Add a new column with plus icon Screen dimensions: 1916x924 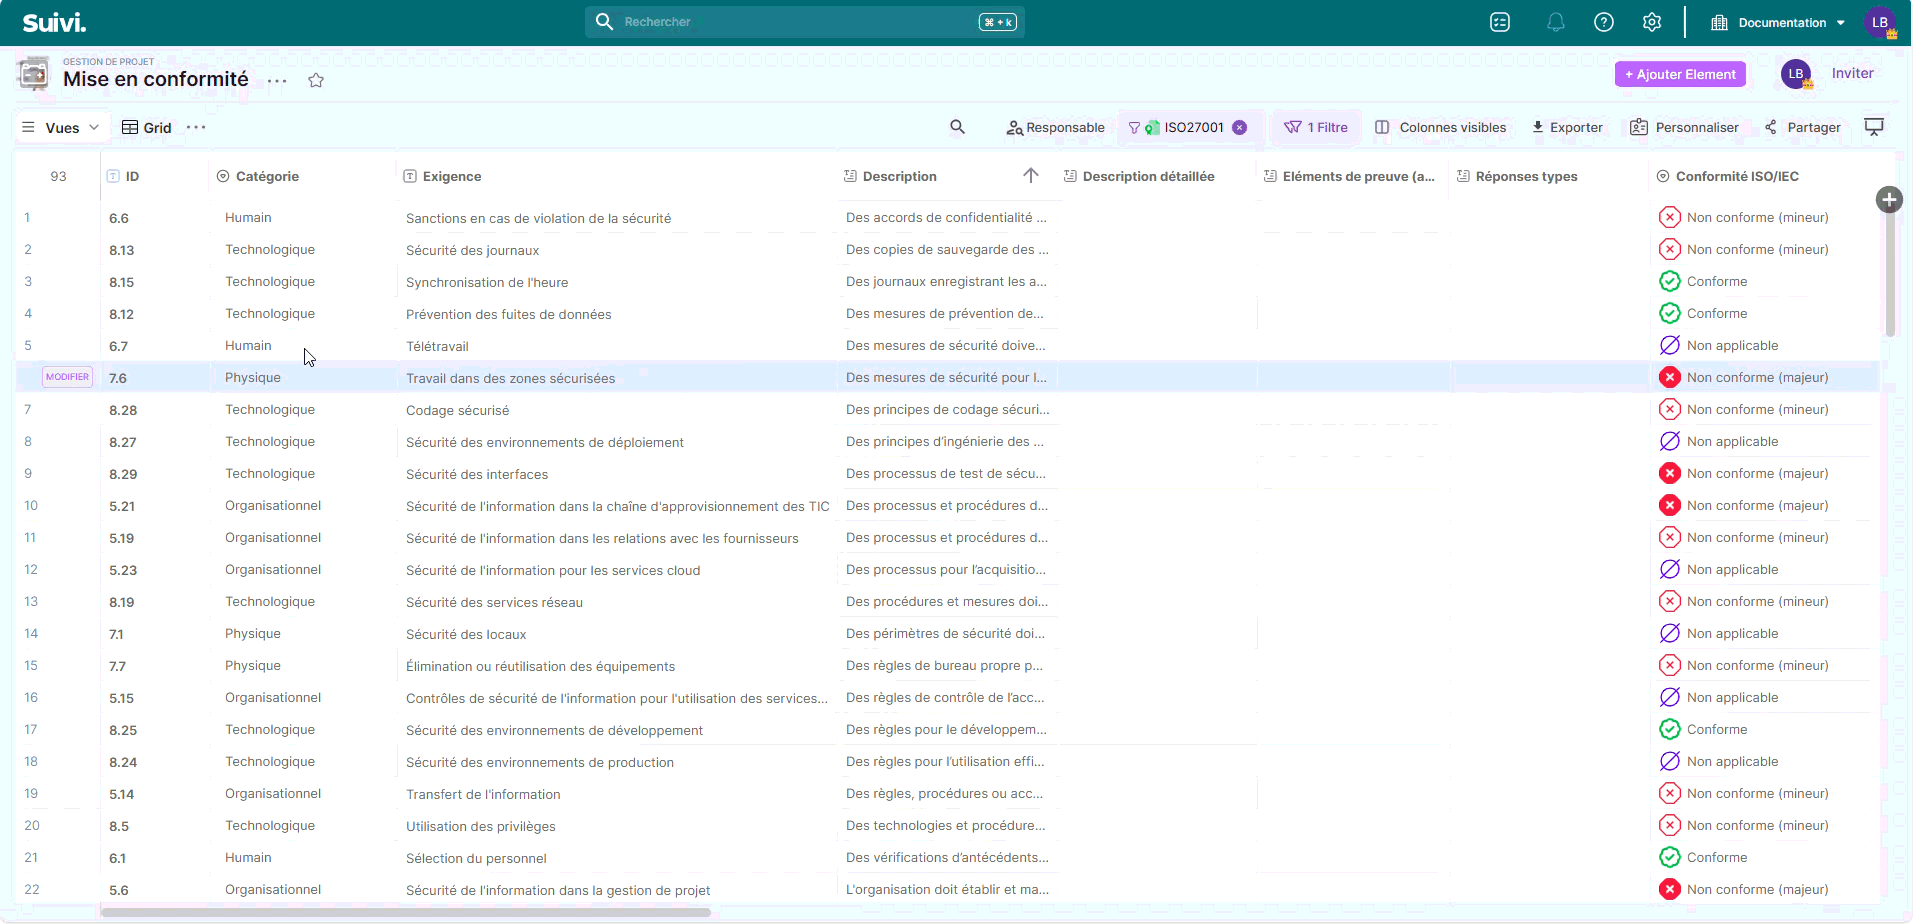1888,200
